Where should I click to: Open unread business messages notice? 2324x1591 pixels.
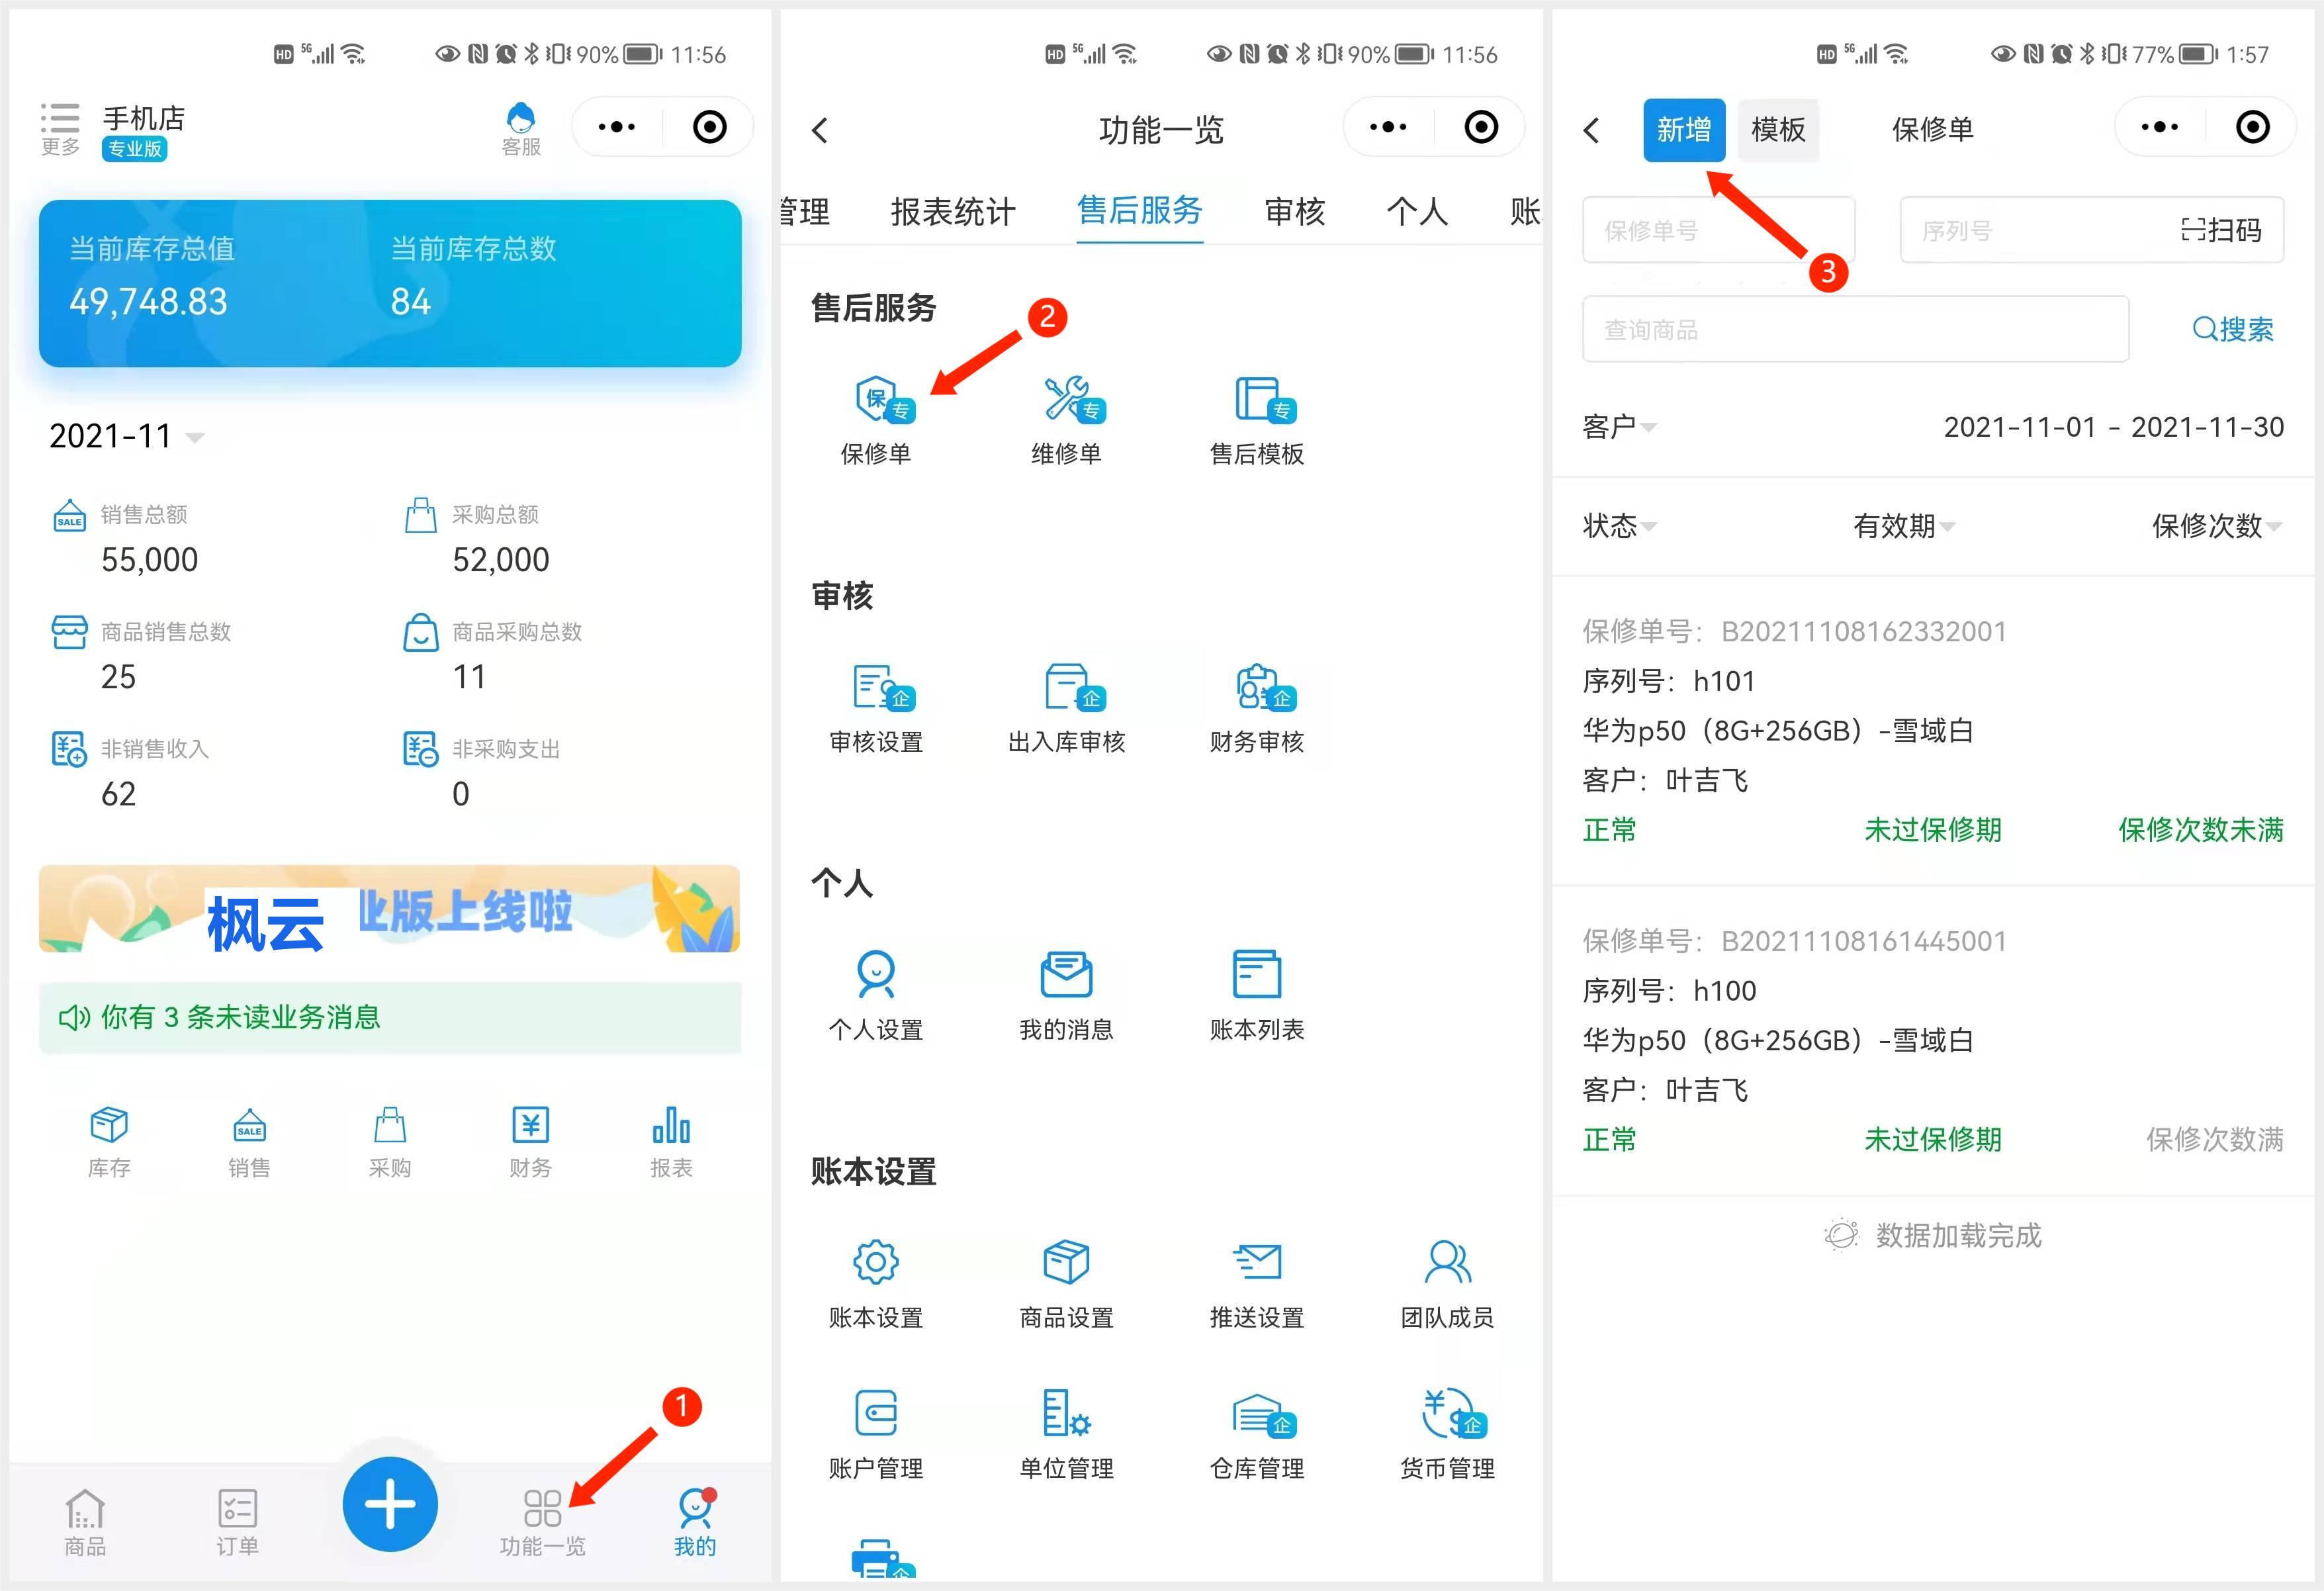(390, 1018)
